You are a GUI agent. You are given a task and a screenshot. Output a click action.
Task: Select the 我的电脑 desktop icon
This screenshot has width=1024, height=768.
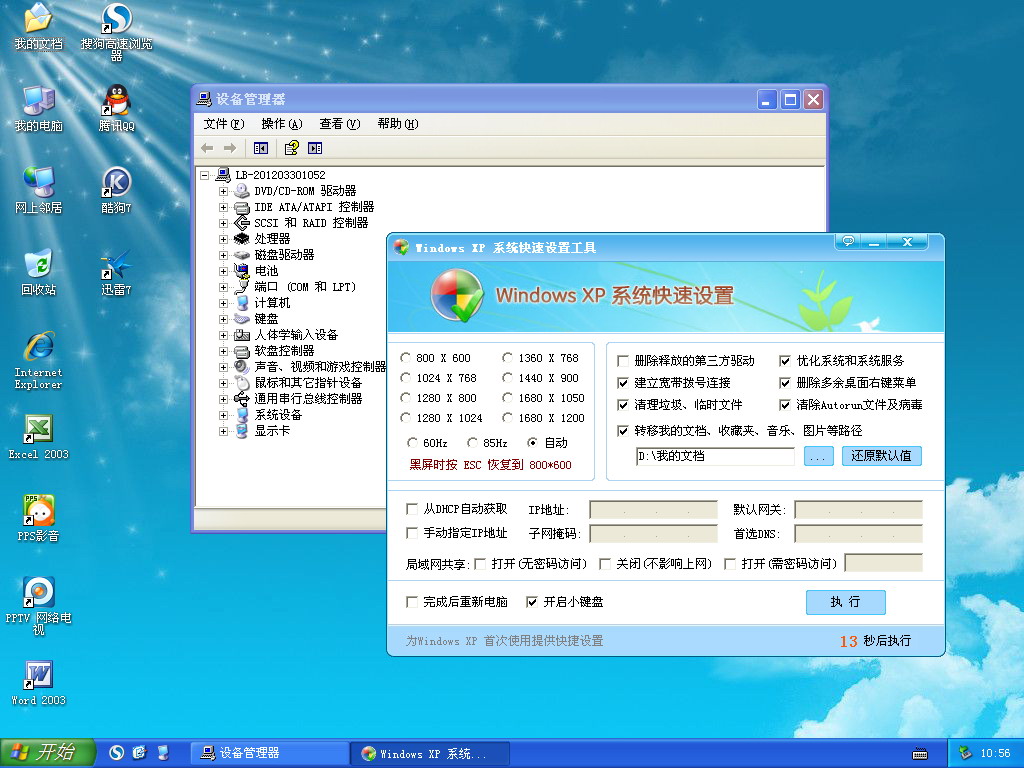click(x=39, y=108)
